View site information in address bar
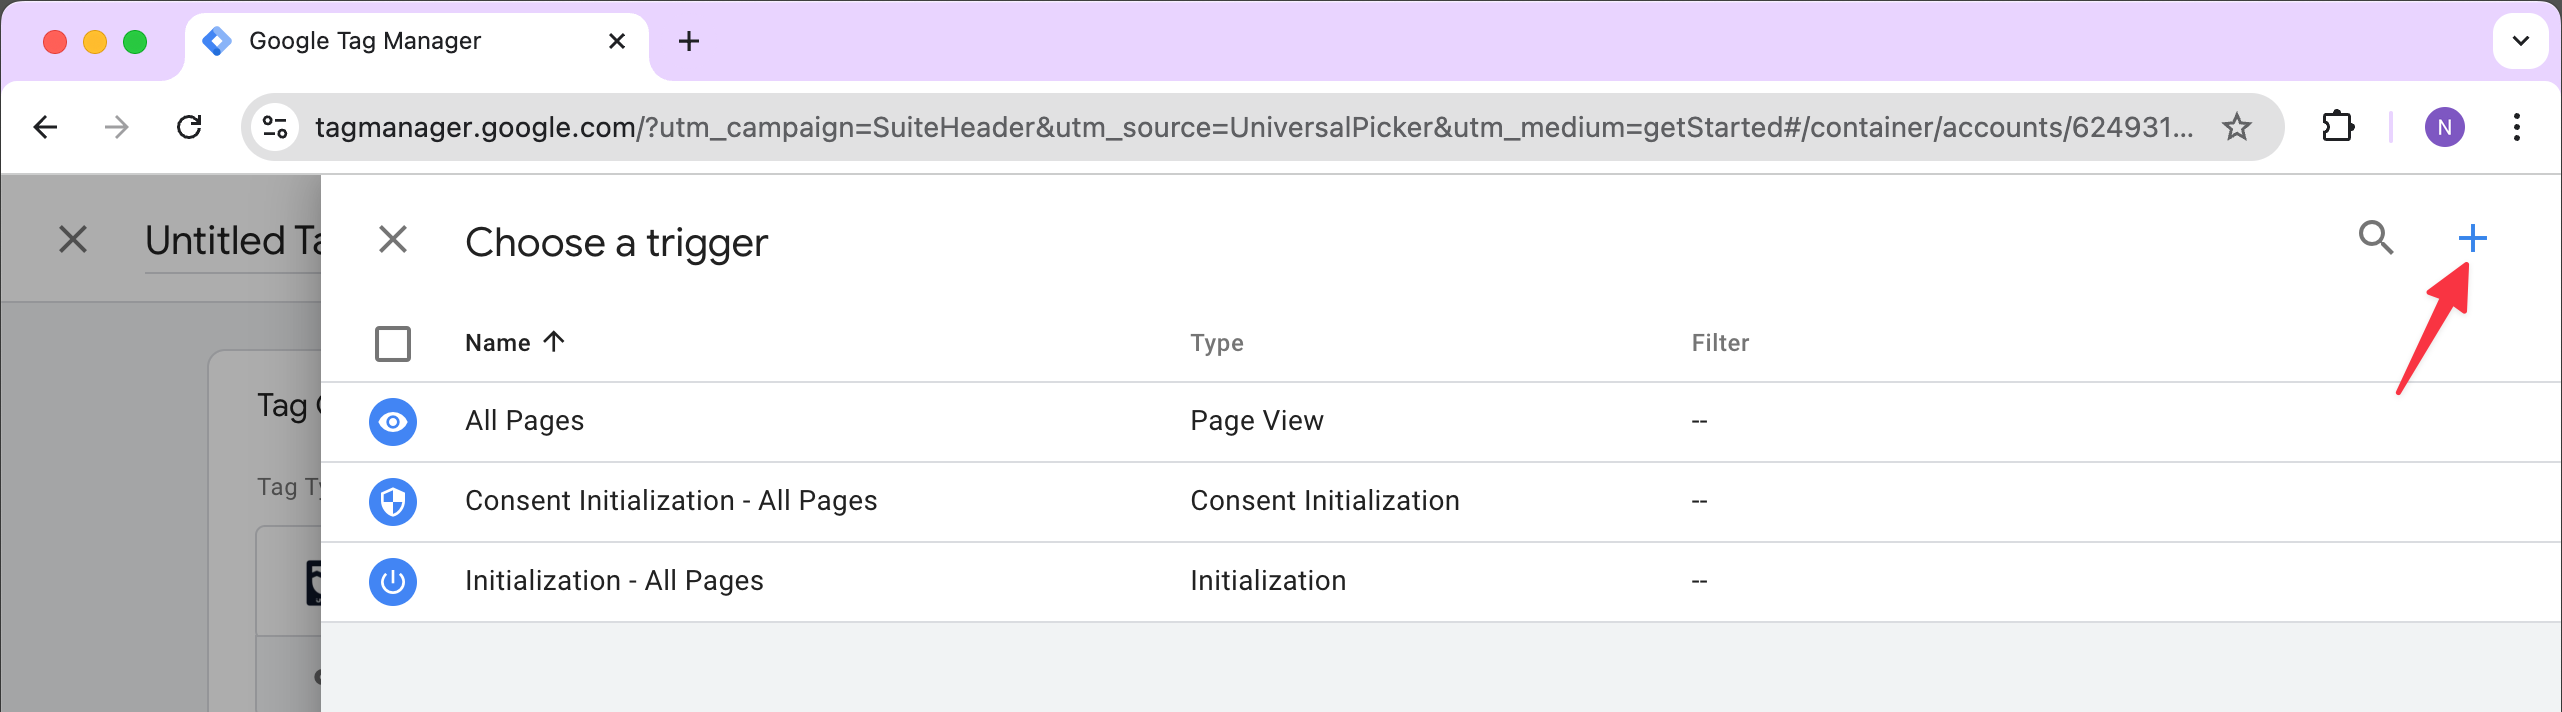2562x712 pixels. [275, 127]
